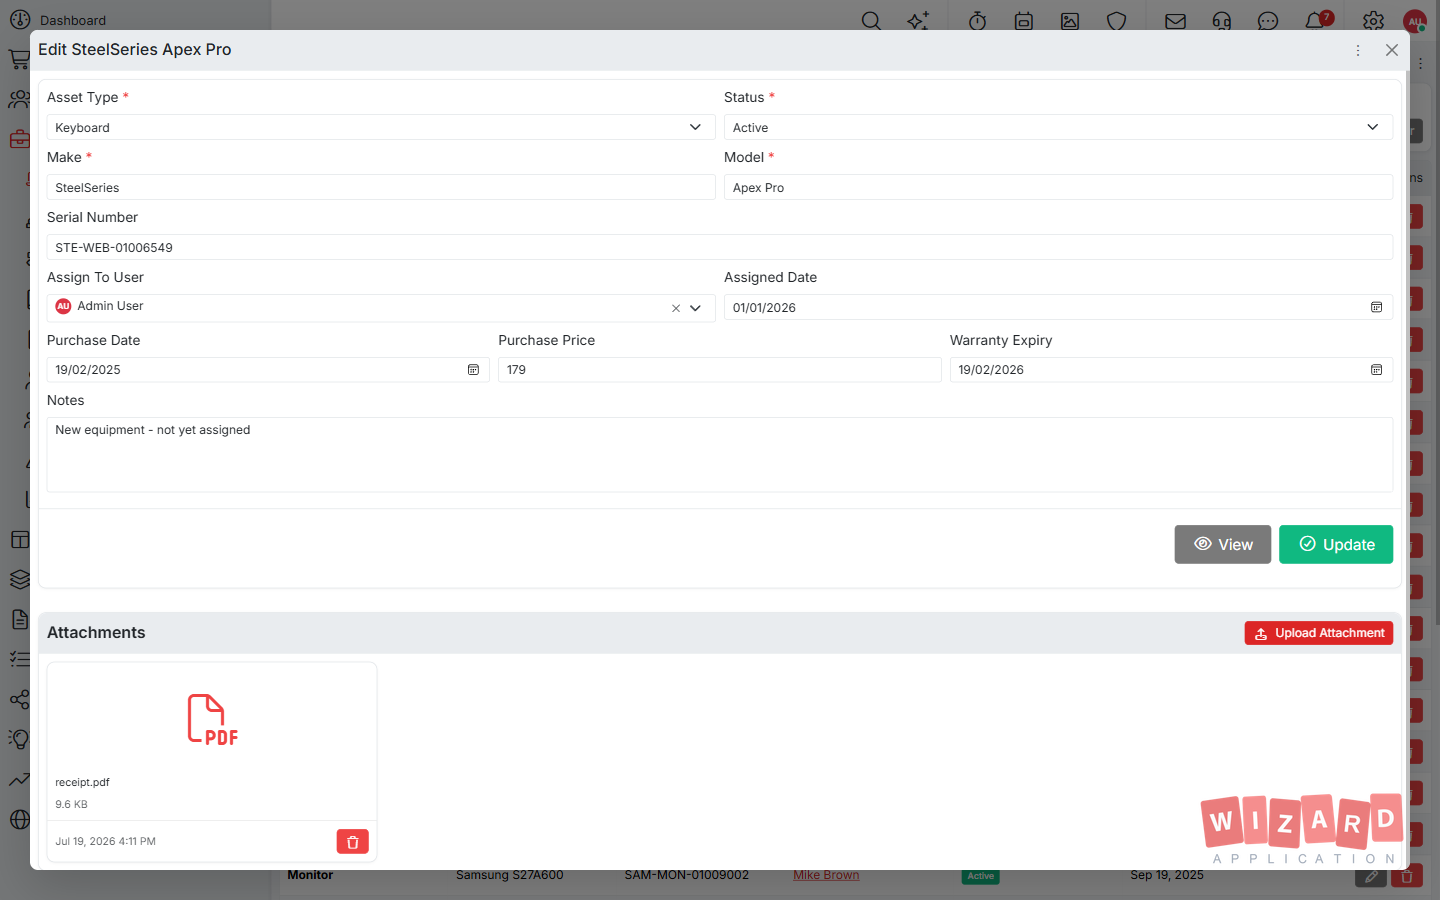Image resolution: width=1440 pixels, height=900 pixels.
Task: Click the trending chart sidebar icon
Action: point(19,779)
